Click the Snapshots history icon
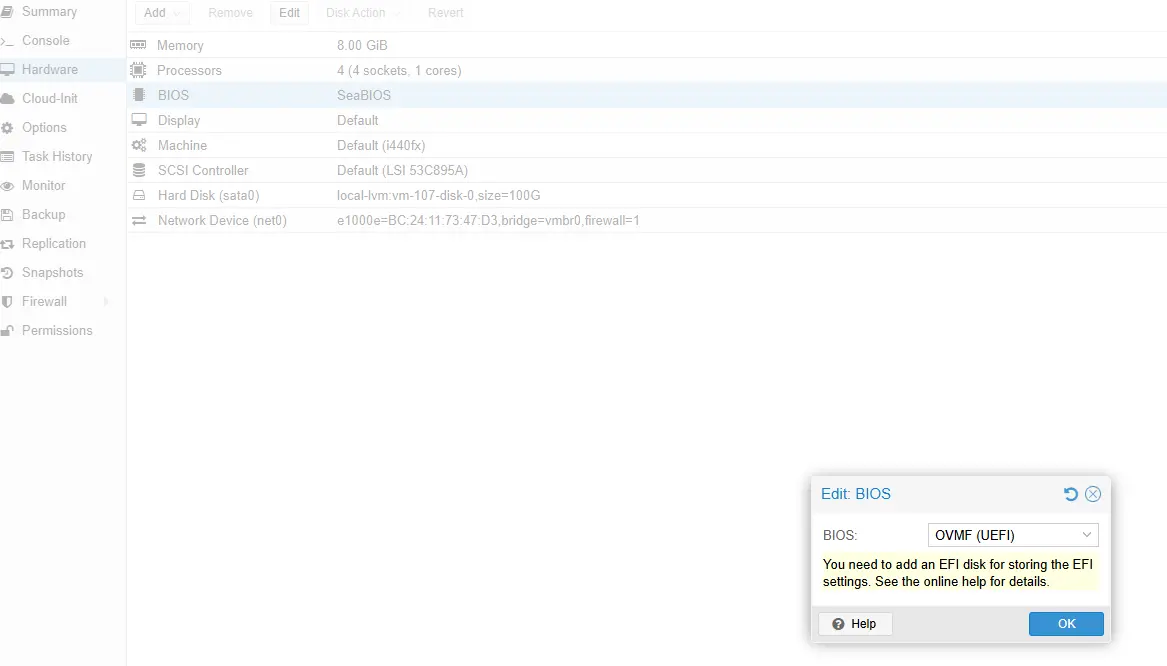Screen dimensions: 1167x666 pyautogui.click(x=8, y=273)
